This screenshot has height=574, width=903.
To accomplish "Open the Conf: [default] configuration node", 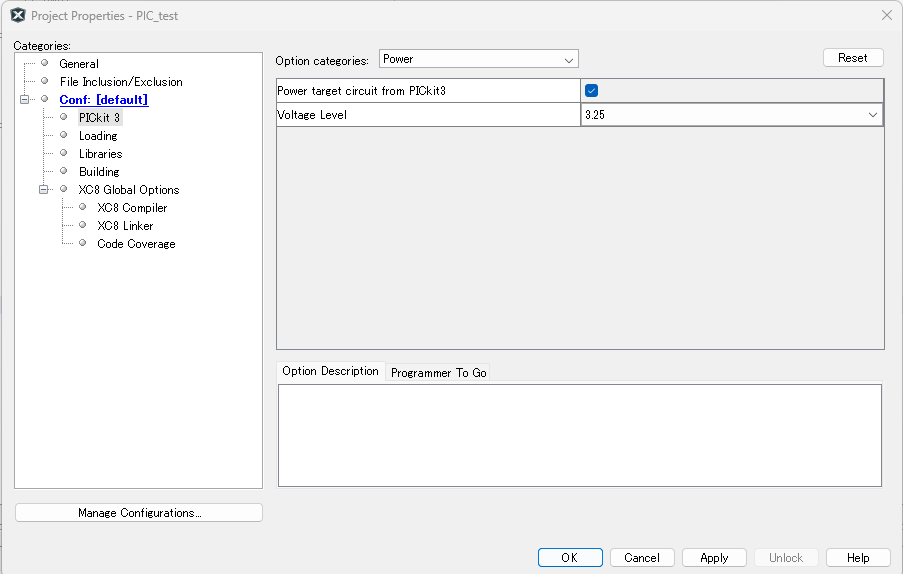I will point(103,100).
